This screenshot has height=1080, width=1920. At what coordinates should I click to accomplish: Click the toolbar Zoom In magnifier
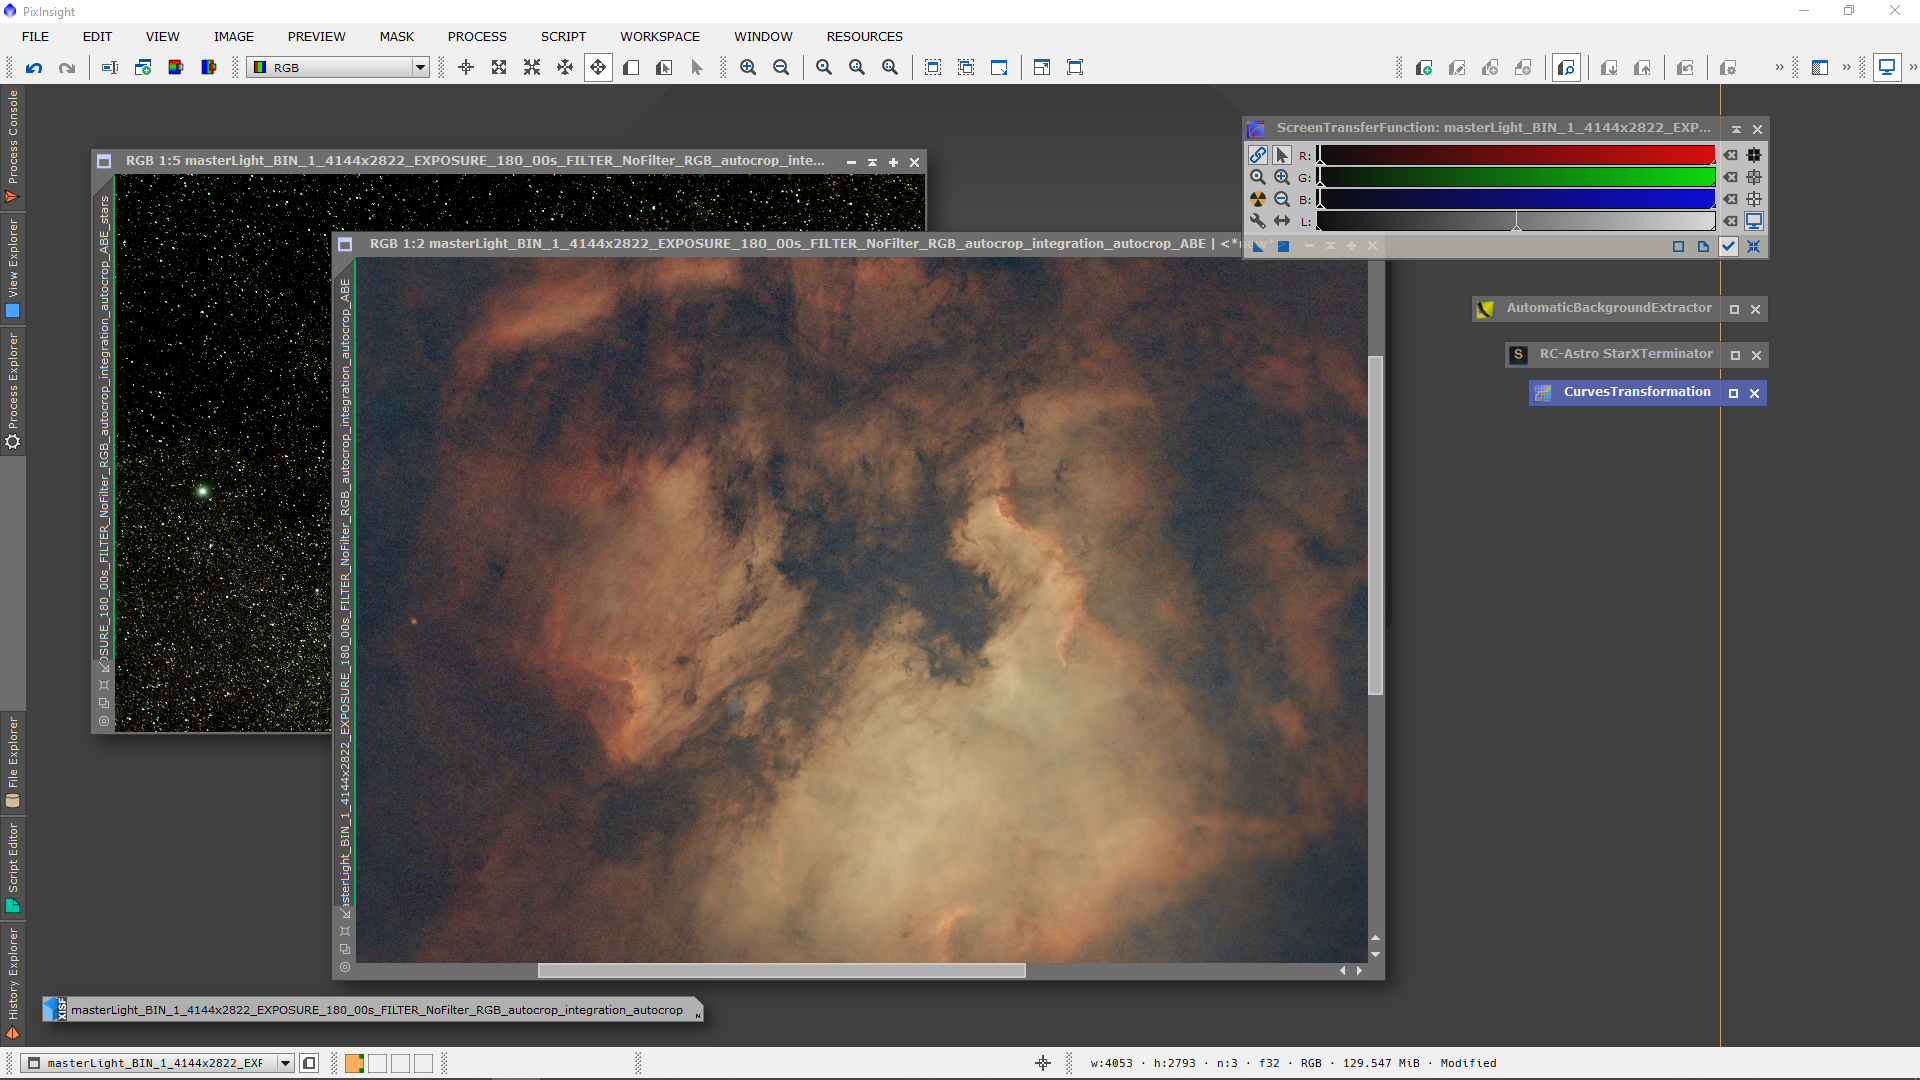(748, 67)
